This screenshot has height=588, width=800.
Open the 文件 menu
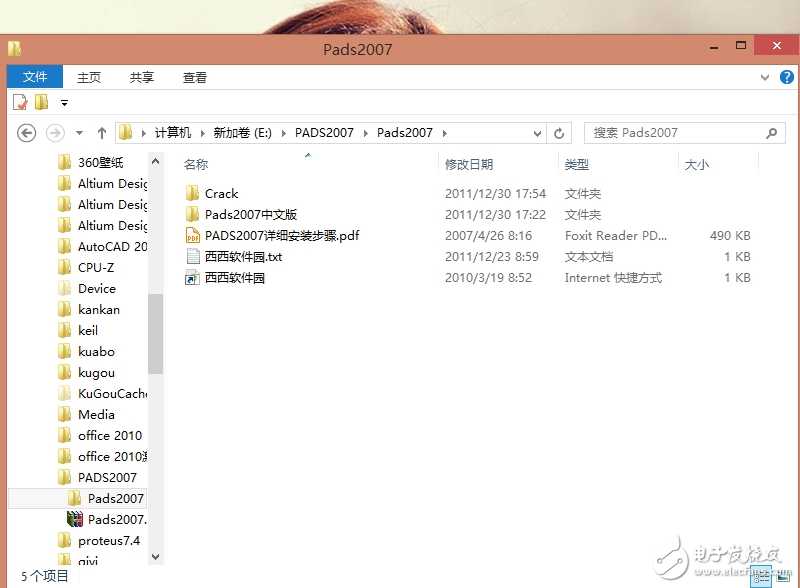(x=35, y=76)
